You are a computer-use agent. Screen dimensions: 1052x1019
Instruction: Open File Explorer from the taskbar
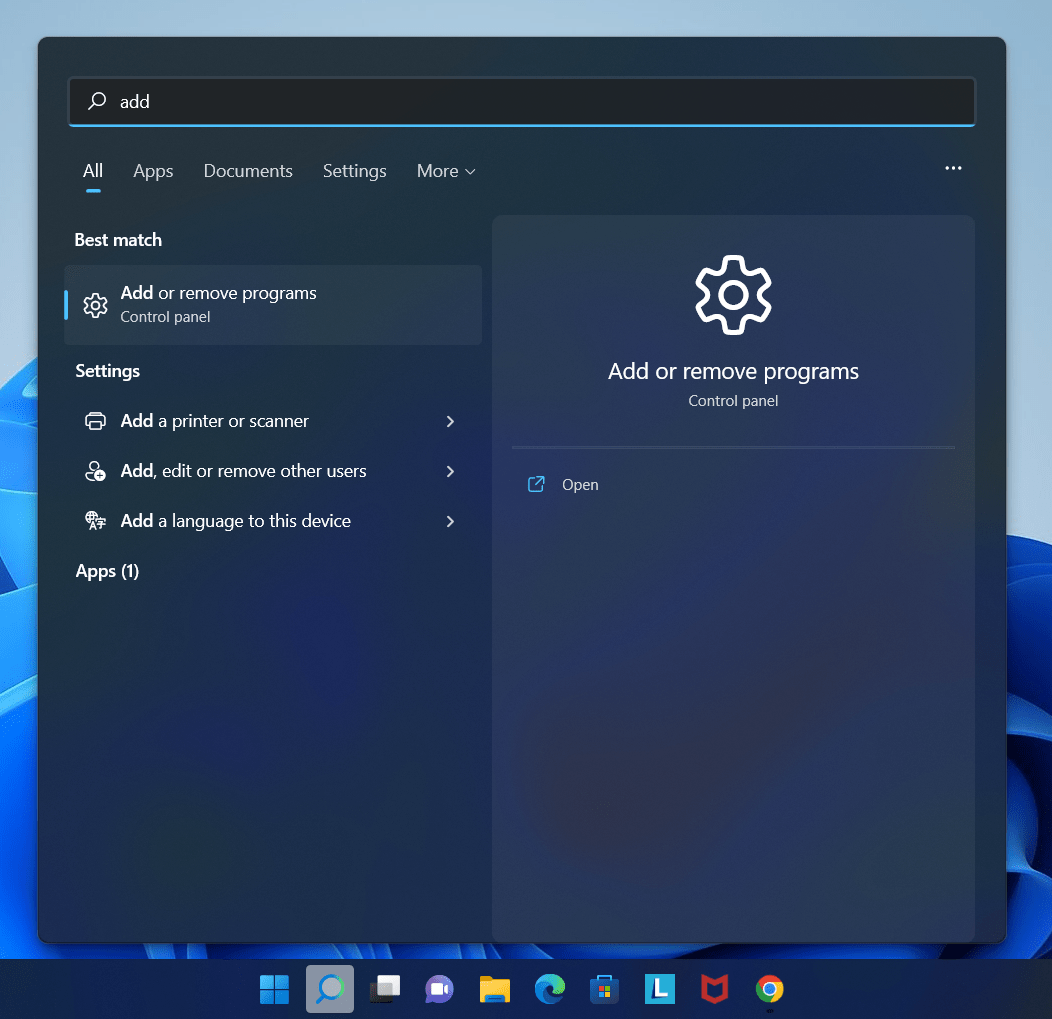click(x=494, y=988)
